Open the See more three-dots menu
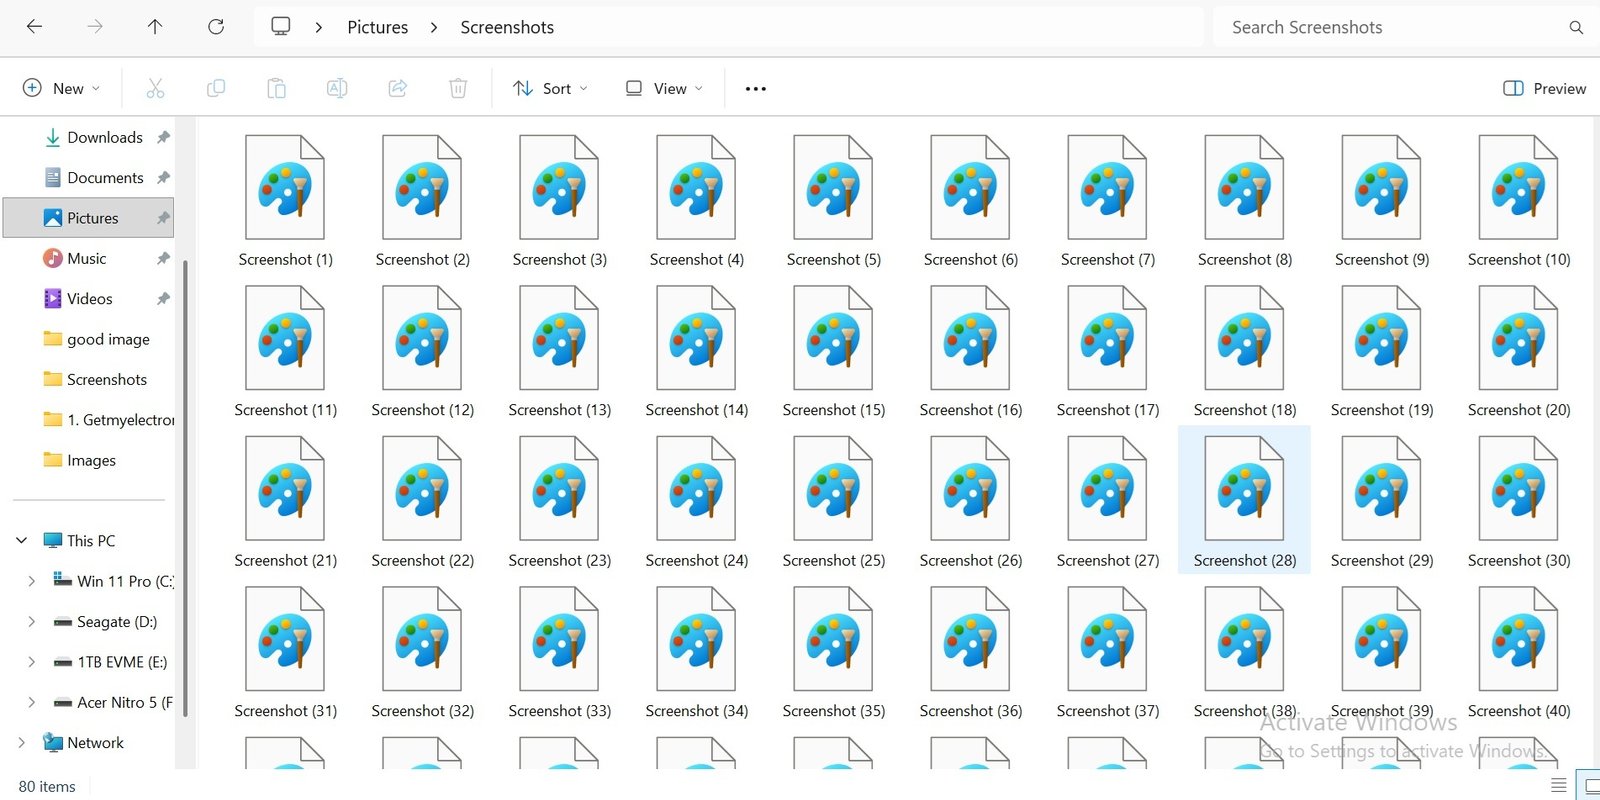The height and width of the screenshot is (800, 1600). (756, 89)
